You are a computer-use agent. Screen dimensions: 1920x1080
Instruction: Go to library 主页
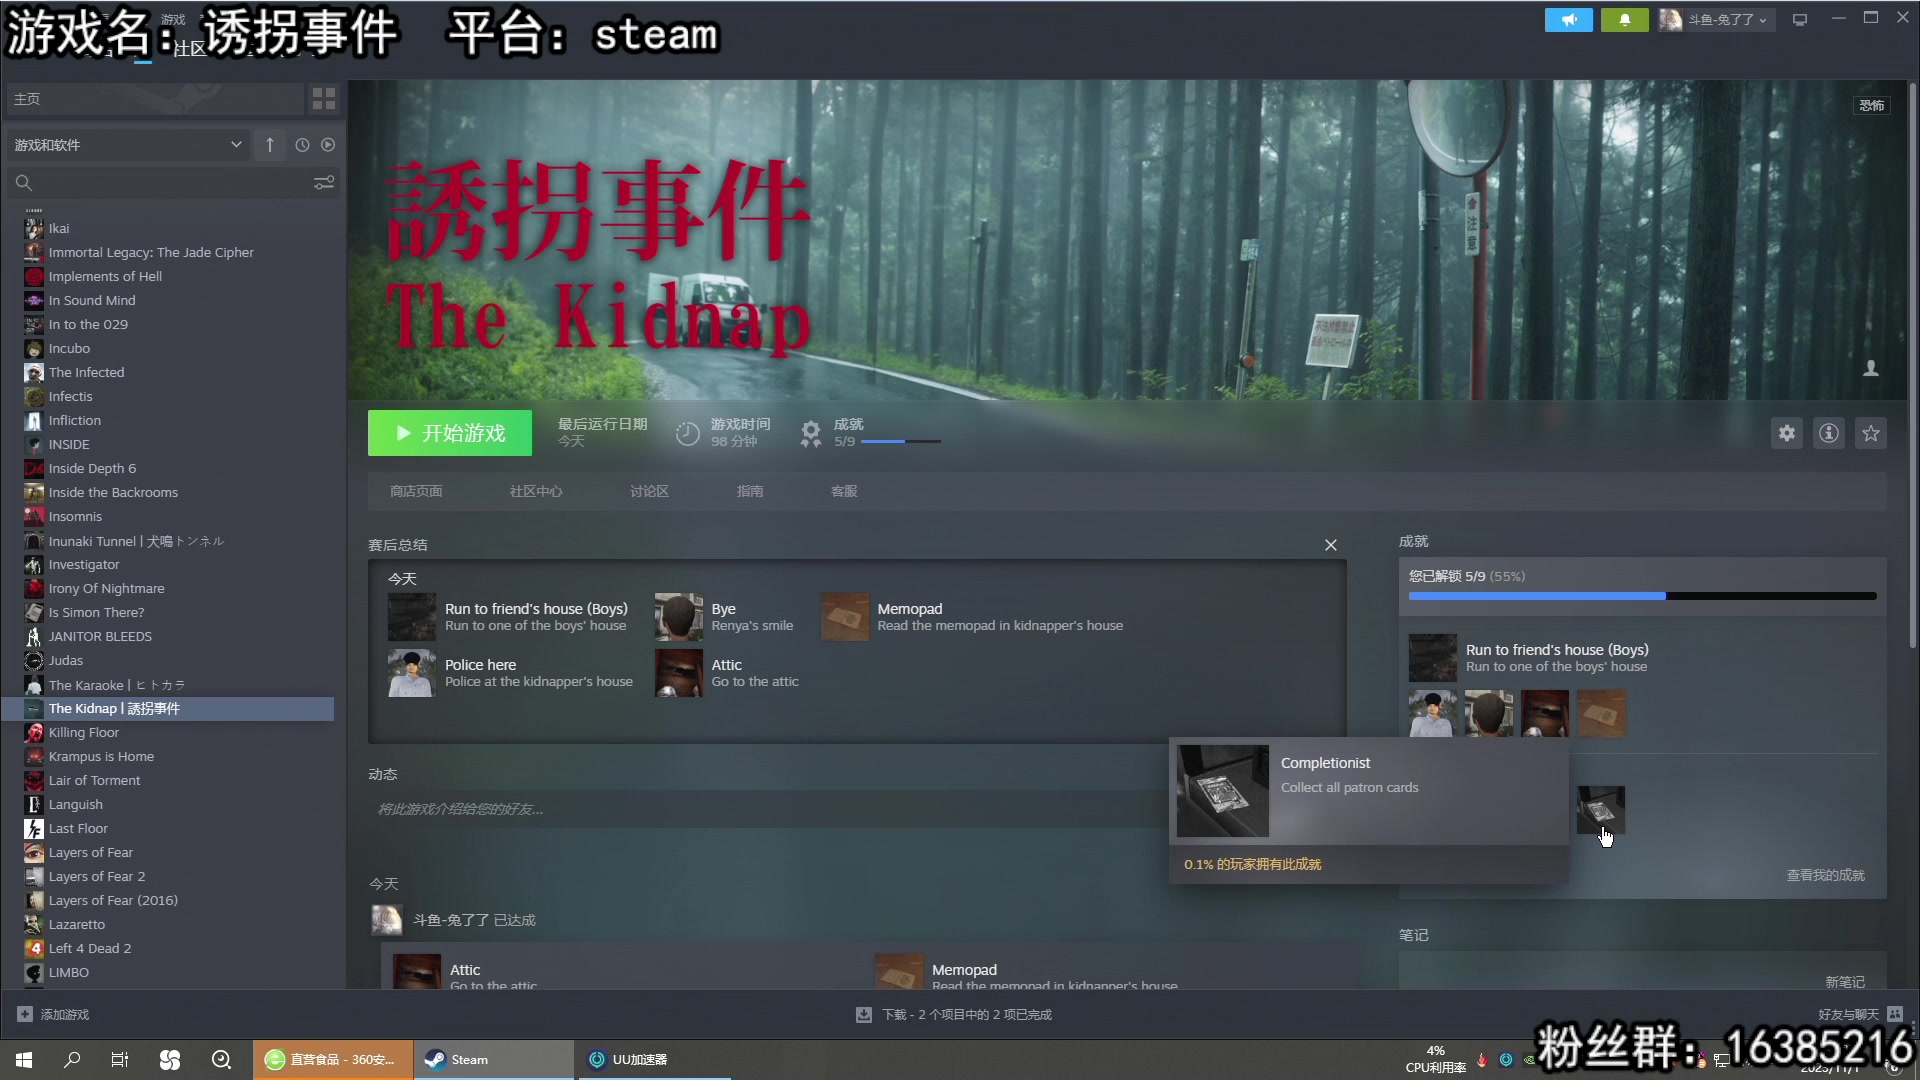pos(155,99)
